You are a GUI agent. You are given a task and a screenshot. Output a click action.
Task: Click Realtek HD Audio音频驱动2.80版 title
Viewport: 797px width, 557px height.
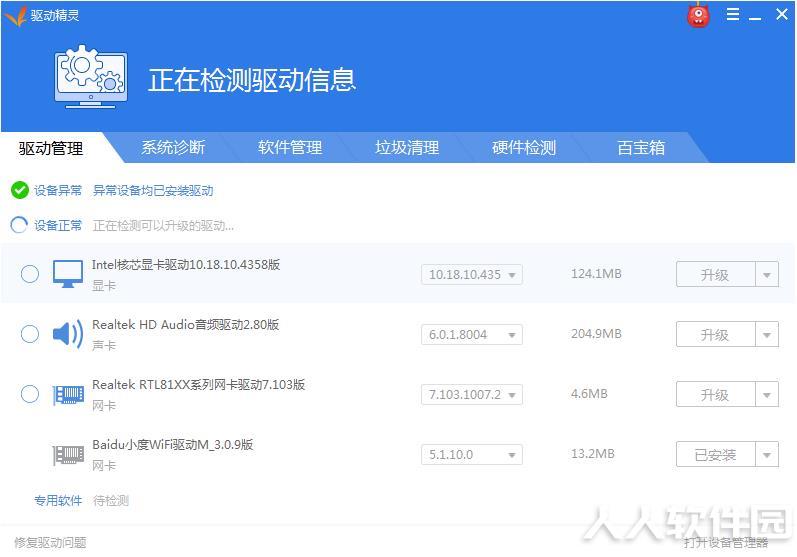186,325
